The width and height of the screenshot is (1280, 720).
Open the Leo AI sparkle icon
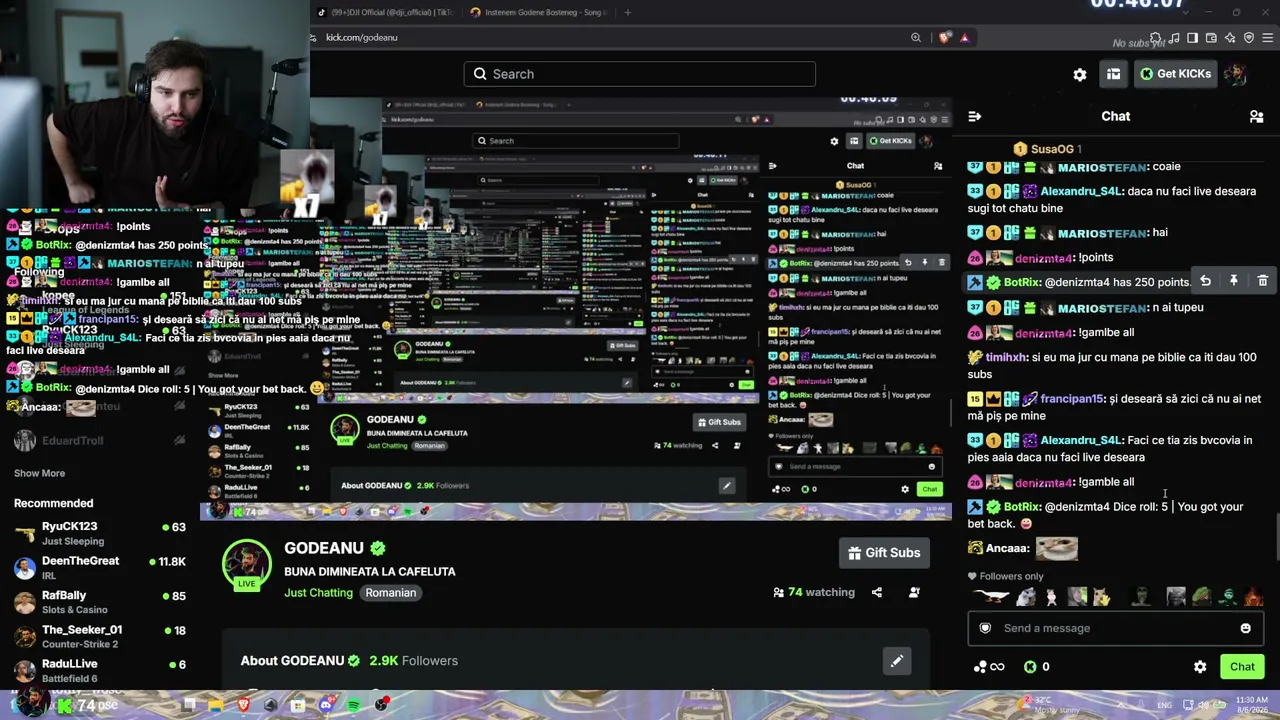(x=1231, y=38)
